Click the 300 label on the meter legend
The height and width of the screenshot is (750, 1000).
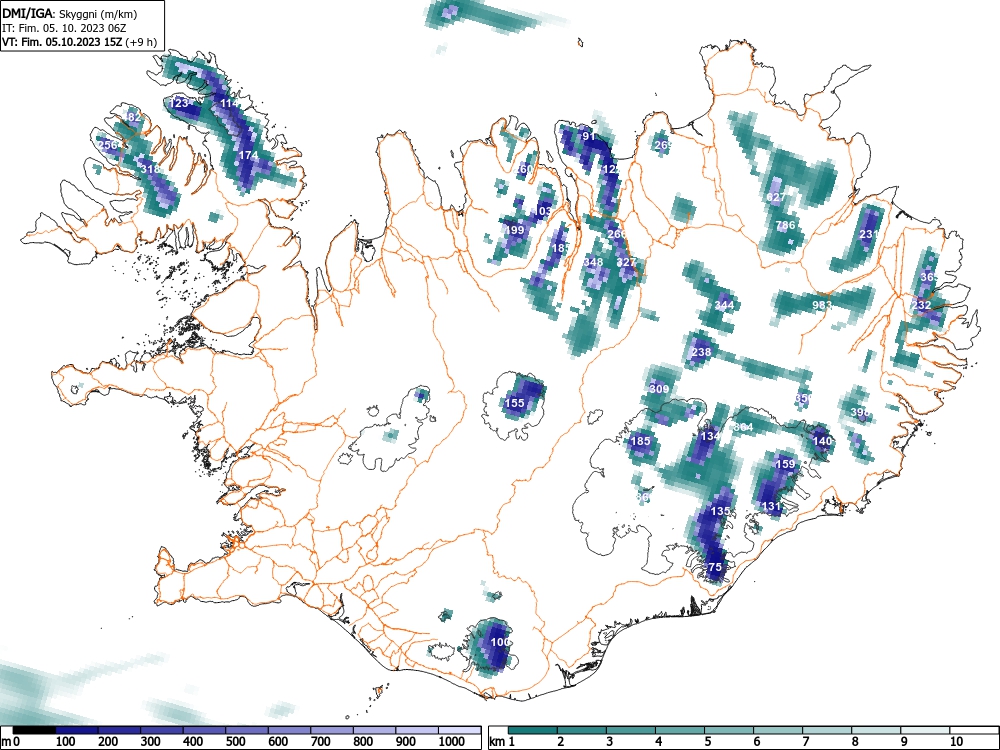151,742
